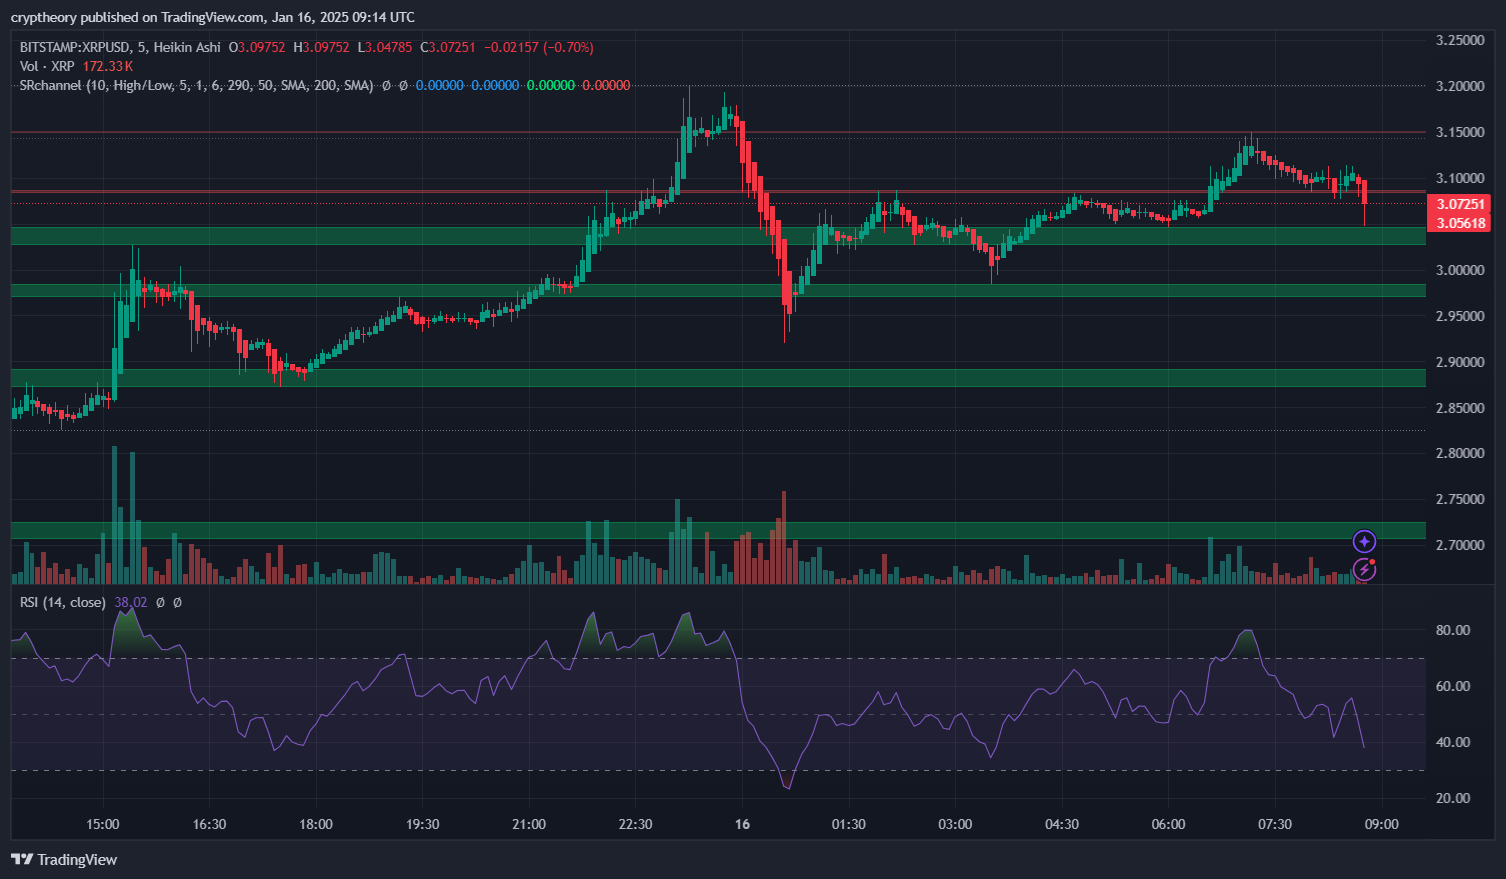Click the 3.10000 price axis label
Viewport: 1506px width, 879px height.
click(1460, 178)
